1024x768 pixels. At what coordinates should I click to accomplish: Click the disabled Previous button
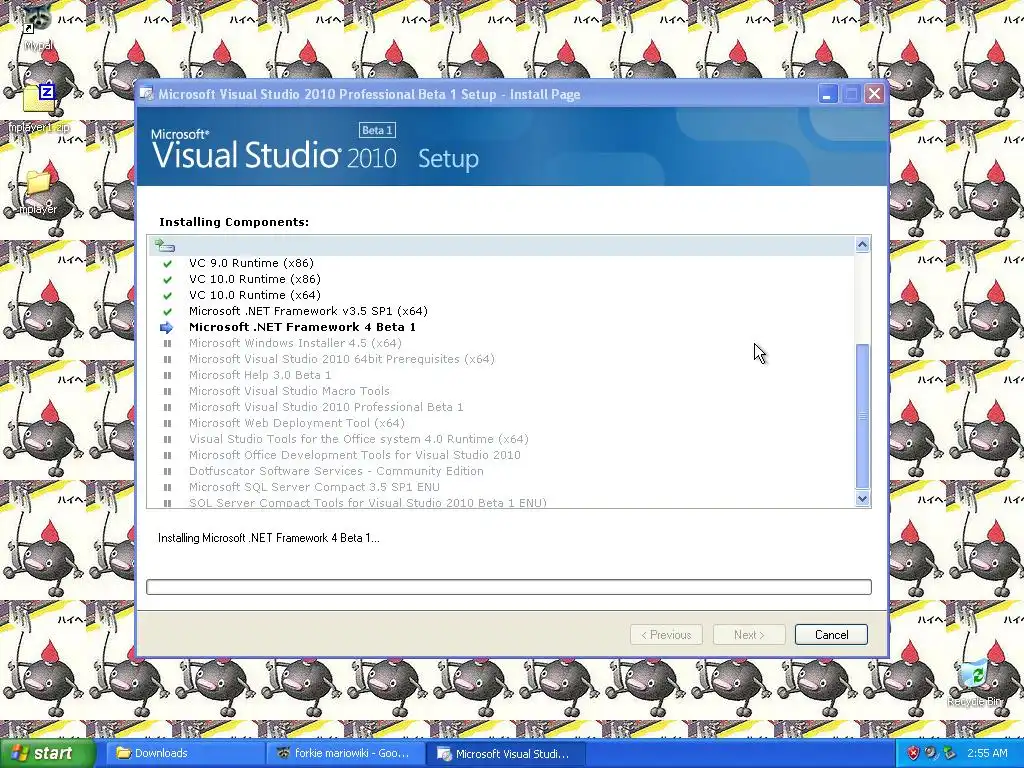click(666, 635)
